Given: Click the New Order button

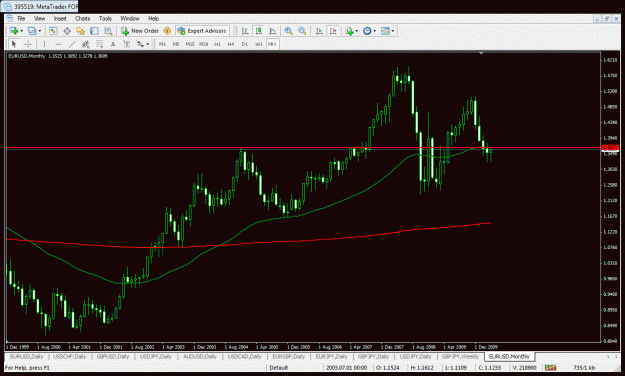Looking at the screenshot, I should (140, 31).
